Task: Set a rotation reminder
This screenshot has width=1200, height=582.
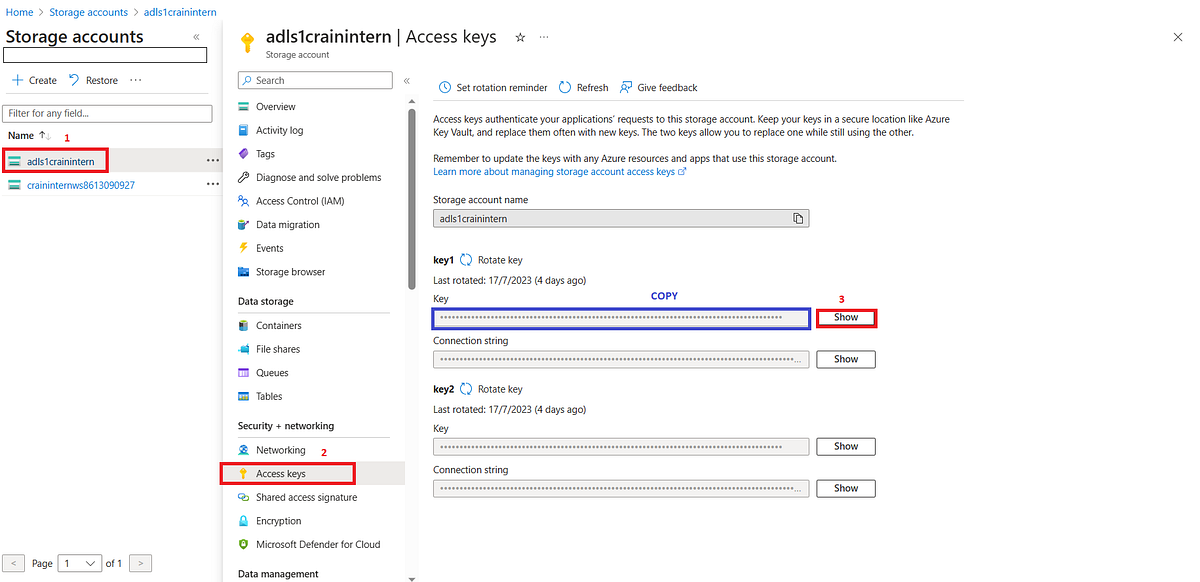Action: 492,87
